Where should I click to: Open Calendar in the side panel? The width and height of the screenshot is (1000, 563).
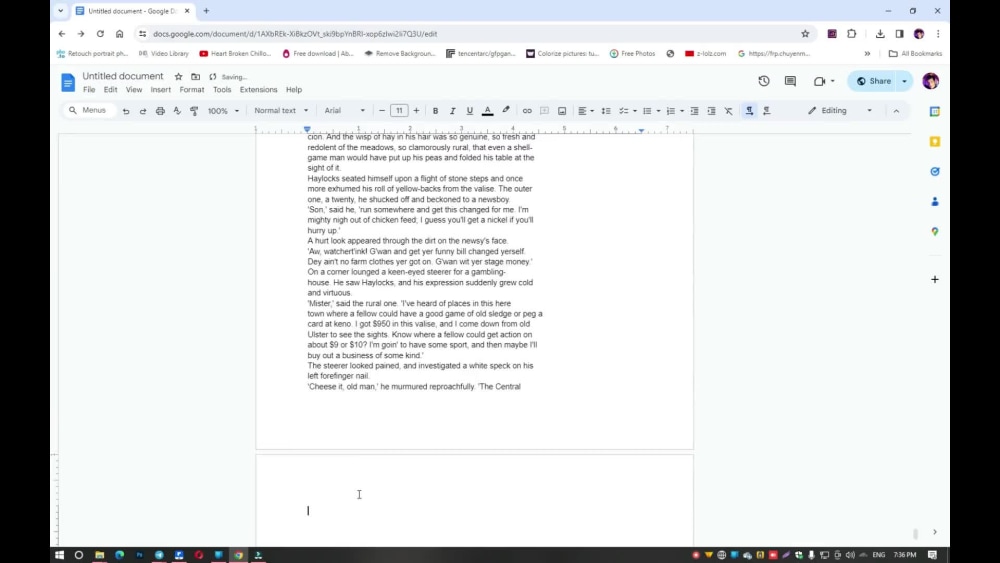coord(934,112)
